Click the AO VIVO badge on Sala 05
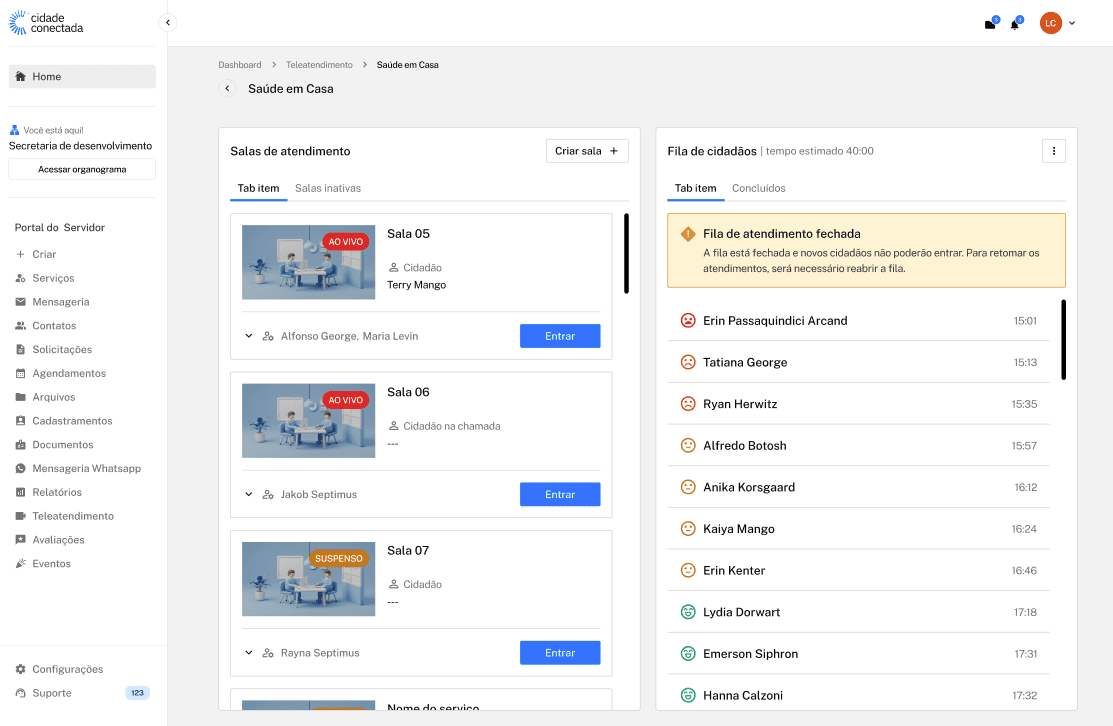The image size is (1113, 726). click(x=346, y=241)
